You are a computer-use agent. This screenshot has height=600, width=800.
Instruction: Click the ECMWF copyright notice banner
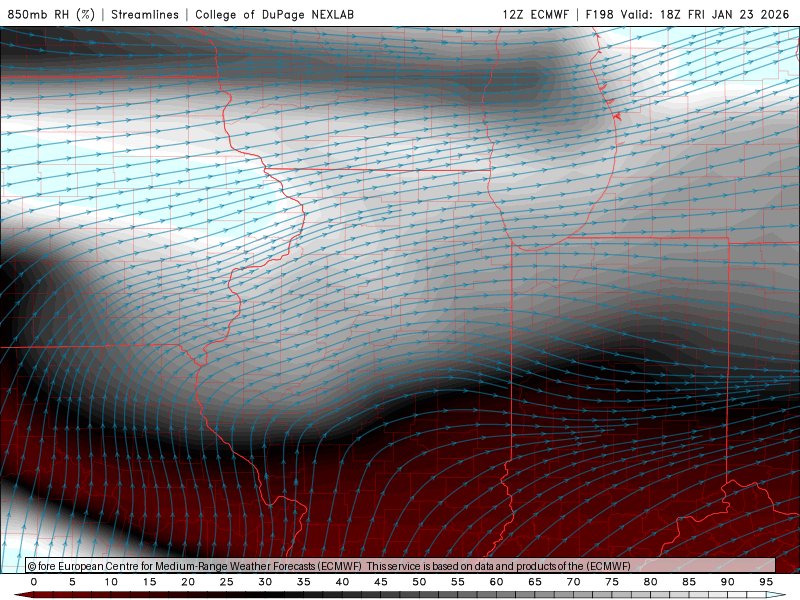click(401, 566)
